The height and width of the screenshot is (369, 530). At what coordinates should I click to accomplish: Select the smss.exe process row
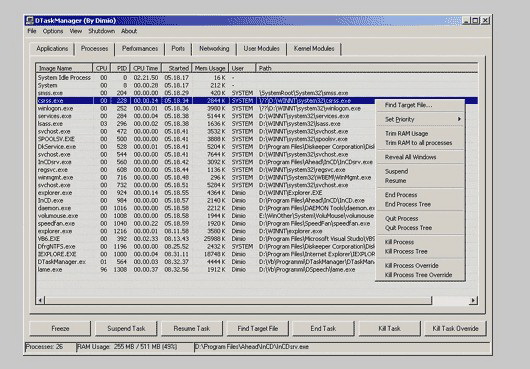pos(257,93)
